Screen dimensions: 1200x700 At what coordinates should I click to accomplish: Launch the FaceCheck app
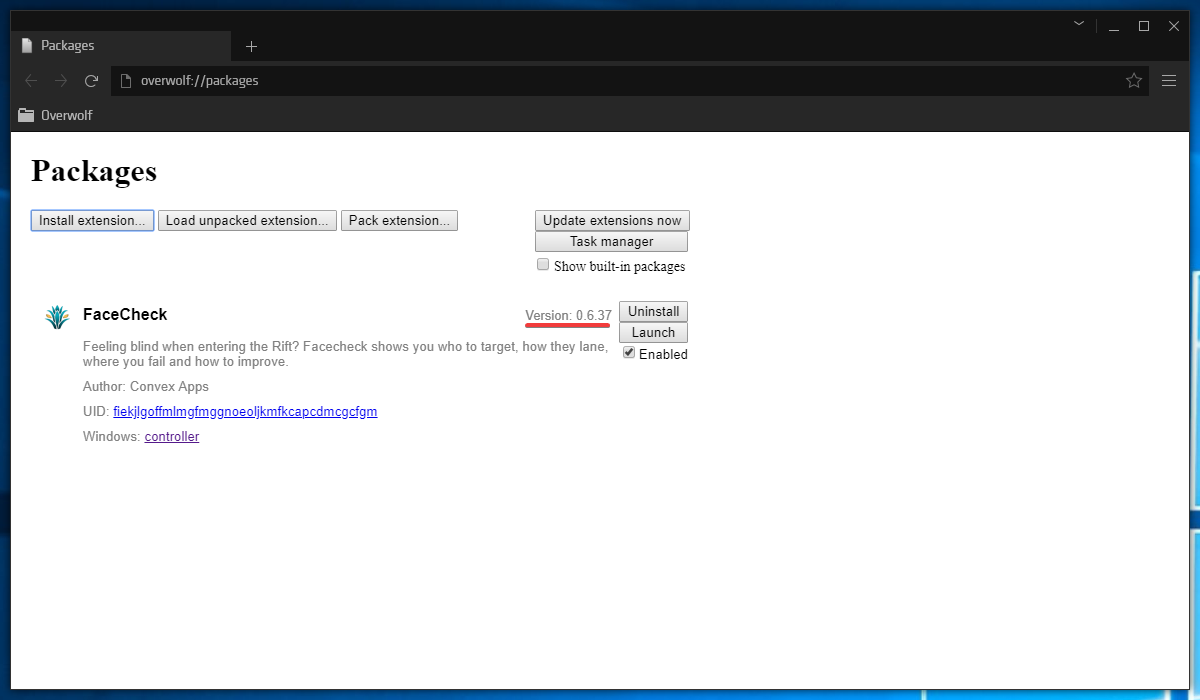[654, 332]
